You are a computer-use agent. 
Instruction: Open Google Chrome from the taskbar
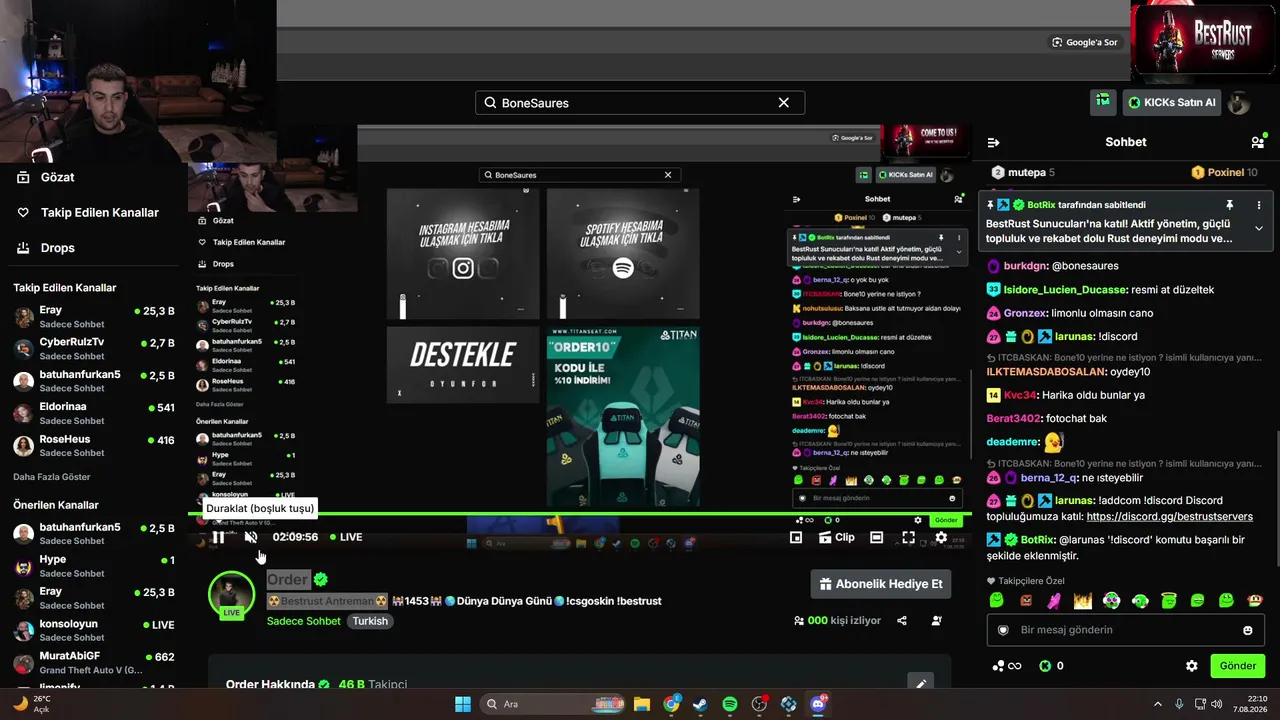[x=672, y=704]
